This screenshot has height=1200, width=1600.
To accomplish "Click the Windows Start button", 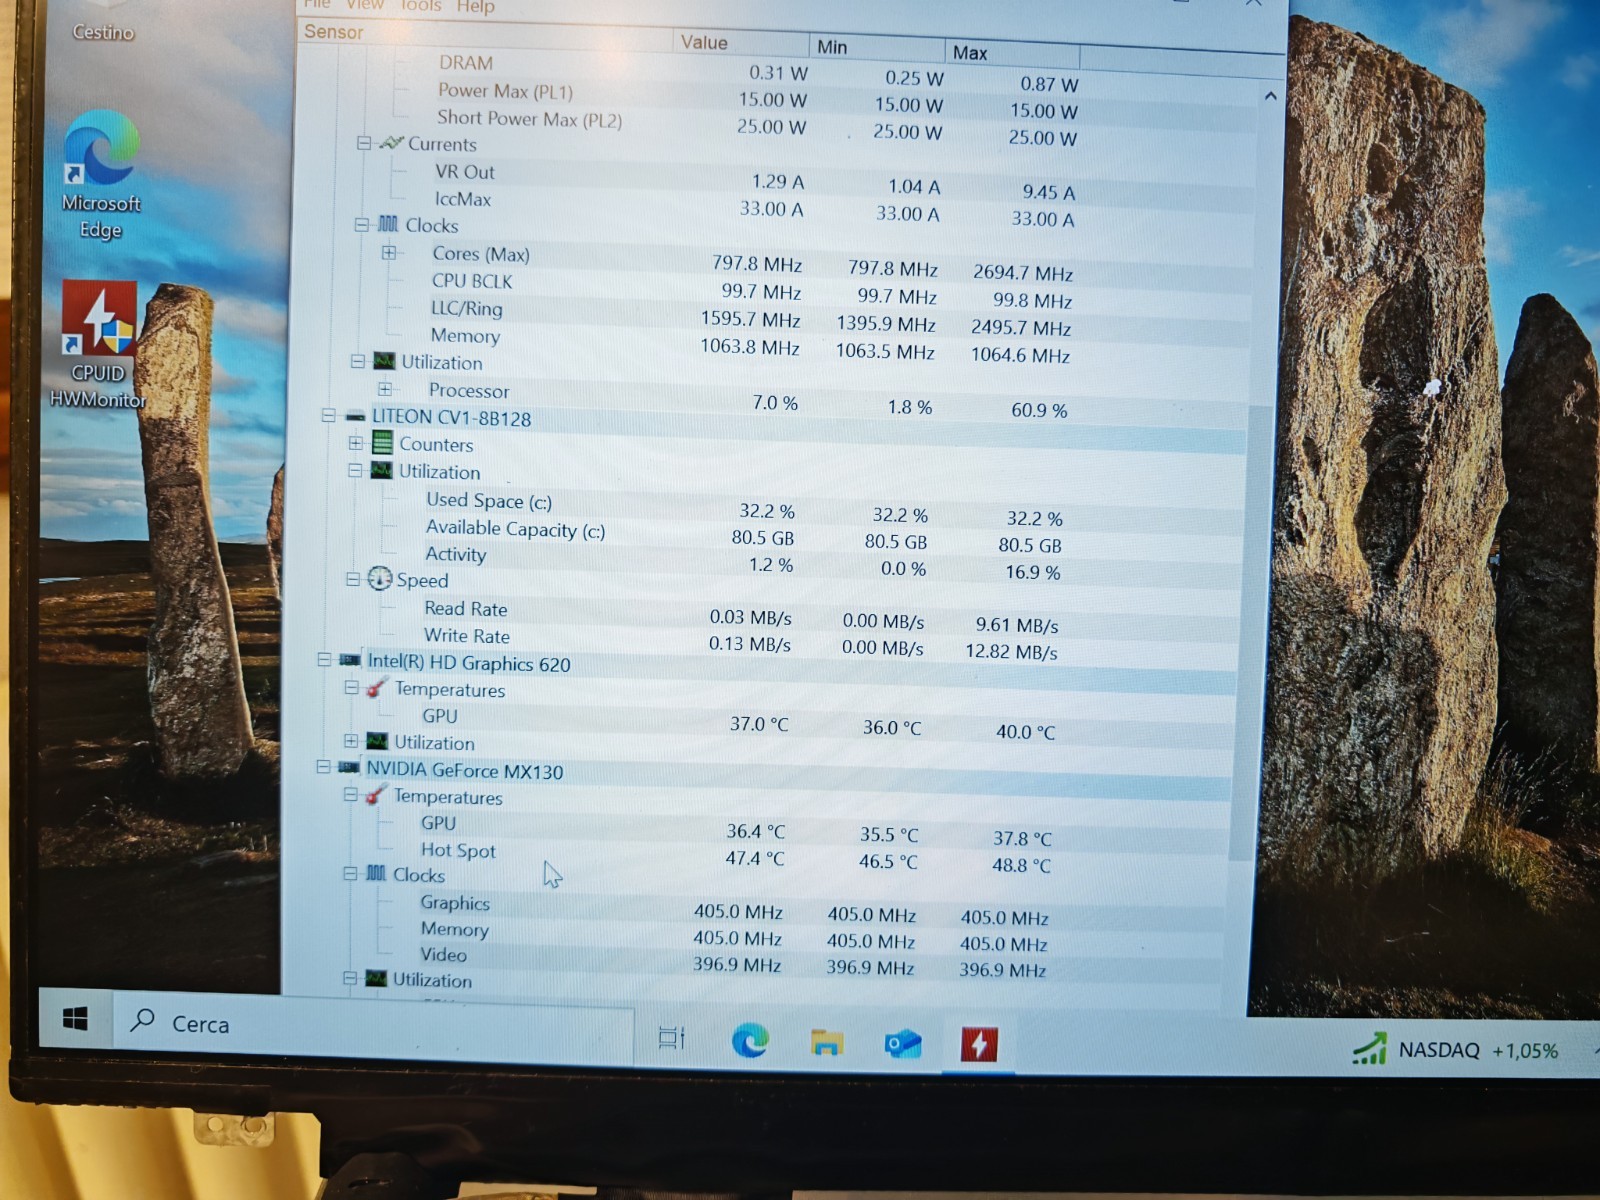I will tap(75, 1019).
